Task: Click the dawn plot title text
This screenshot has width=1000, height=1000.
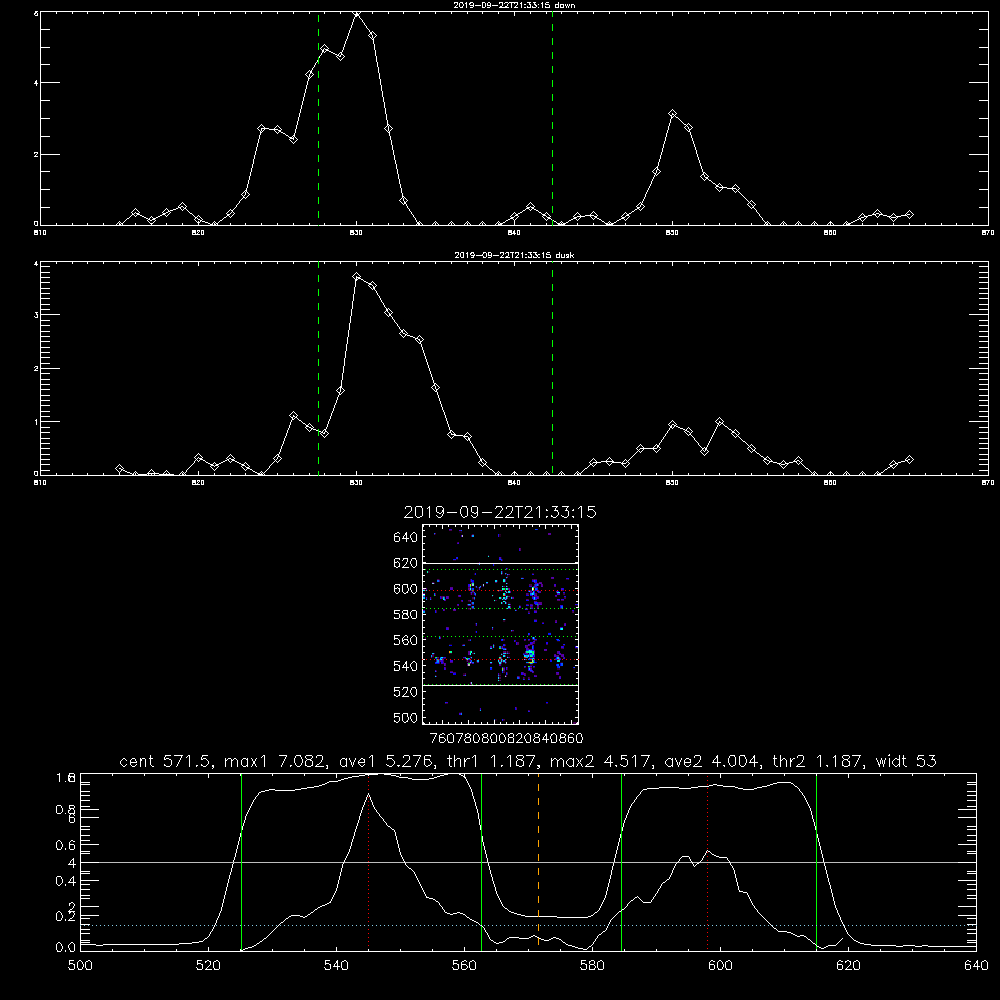Action: point(514,5)
